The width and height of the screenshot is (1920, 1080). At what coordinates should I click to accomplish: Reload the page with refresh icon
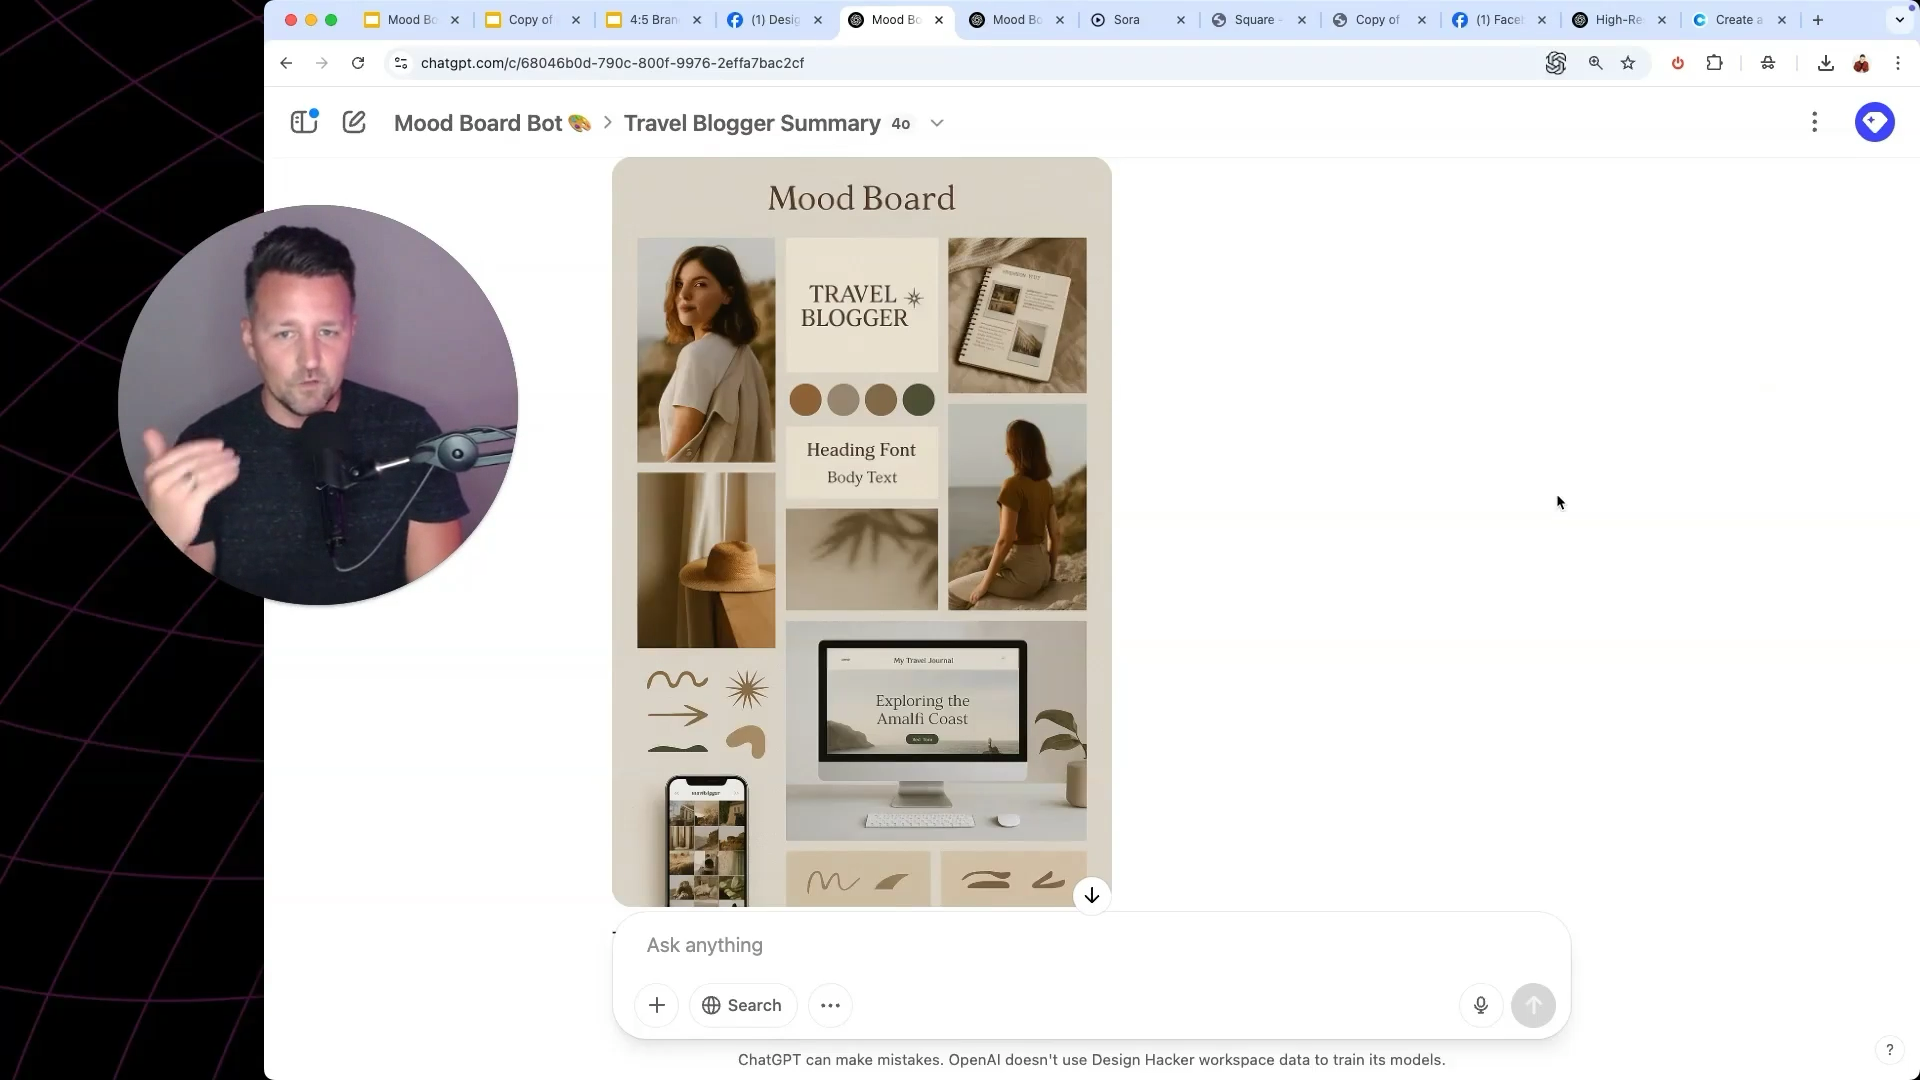(x=358, y=63)
